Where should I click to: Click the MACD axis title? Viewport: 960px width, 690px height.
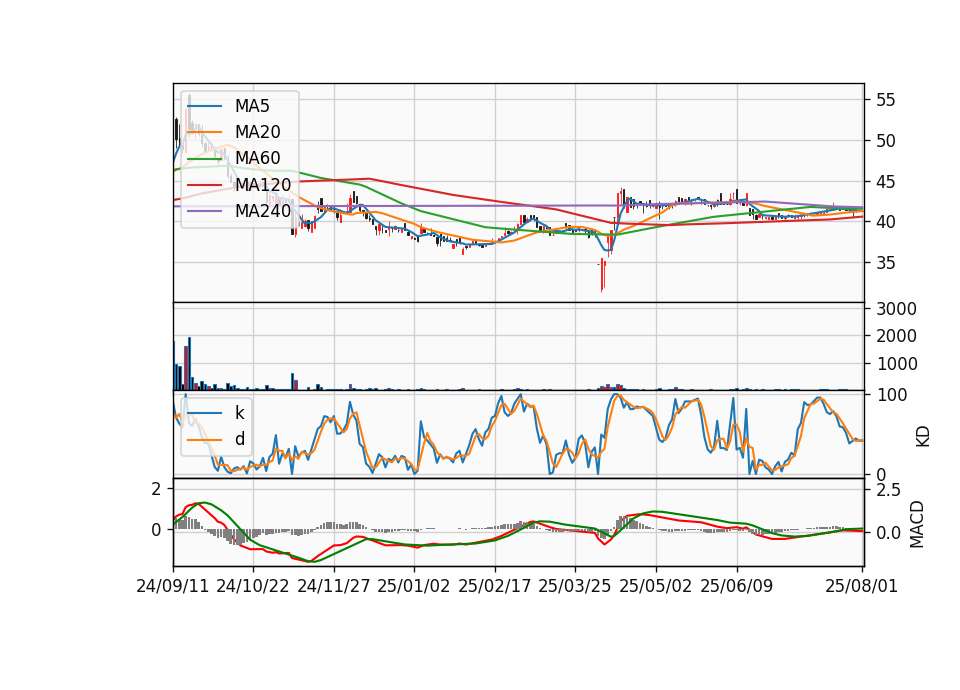(x=917, y=524)
